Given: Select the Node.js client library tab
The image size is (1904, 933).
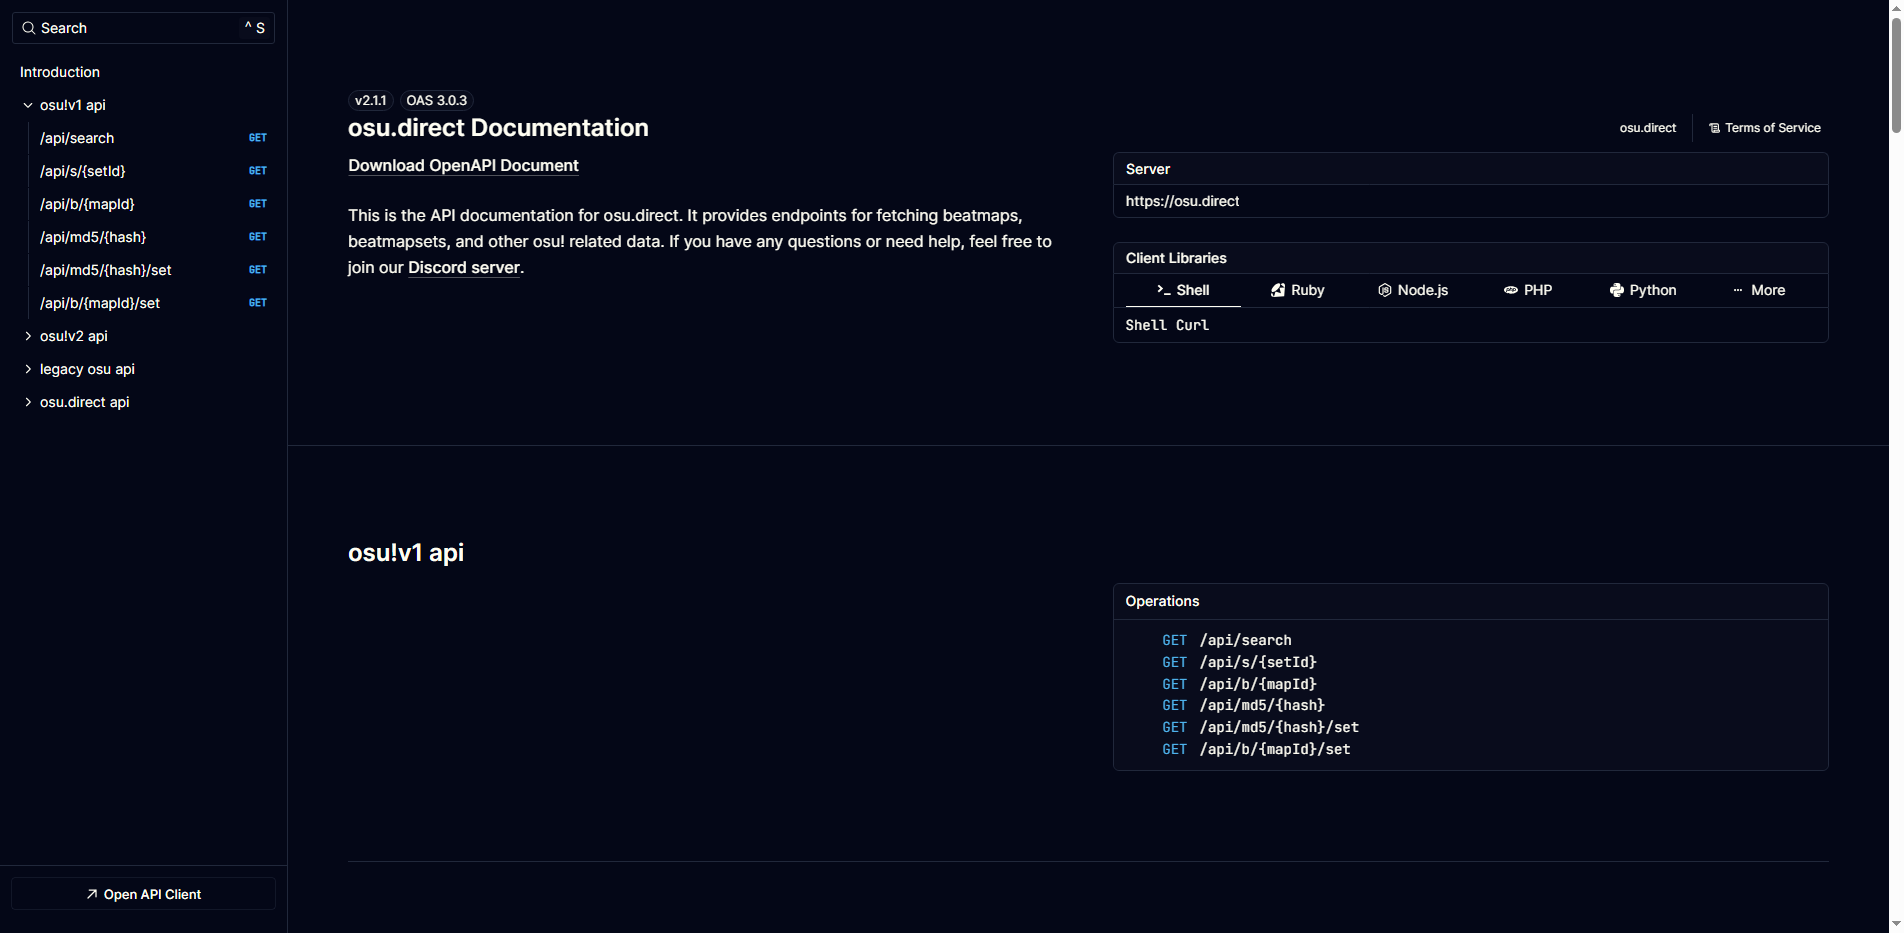Looking at the screenshot, I should tap(1413, 290).
